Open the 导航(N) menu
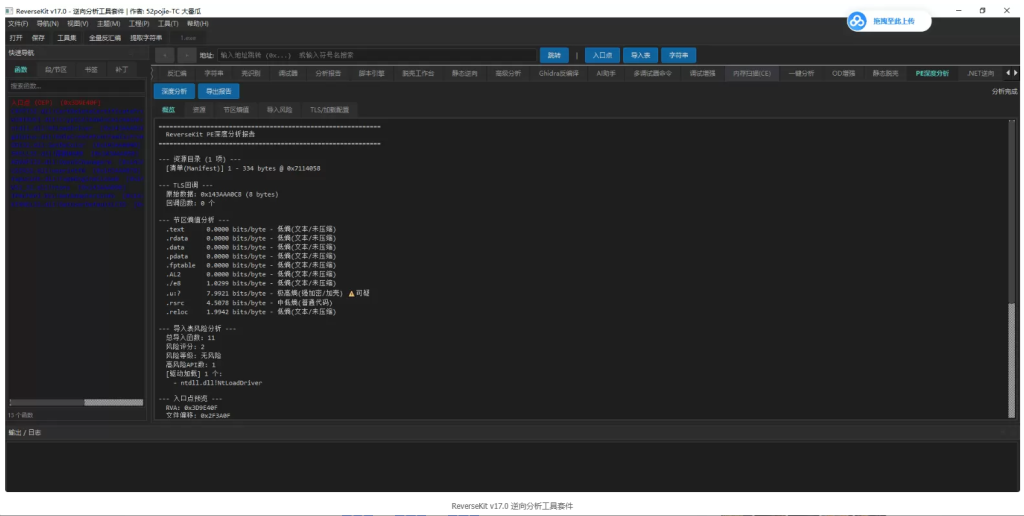Viewport: 1024px width, 516px height. 47,24
